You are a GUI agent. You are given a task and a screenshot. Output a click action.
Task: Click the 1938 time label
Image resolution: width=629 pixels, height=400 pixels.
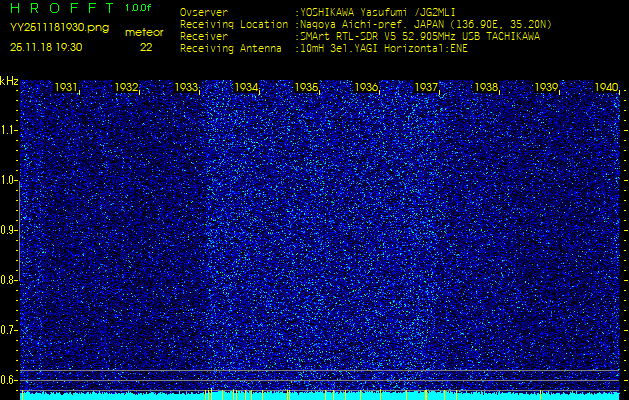tap(486, 87)
